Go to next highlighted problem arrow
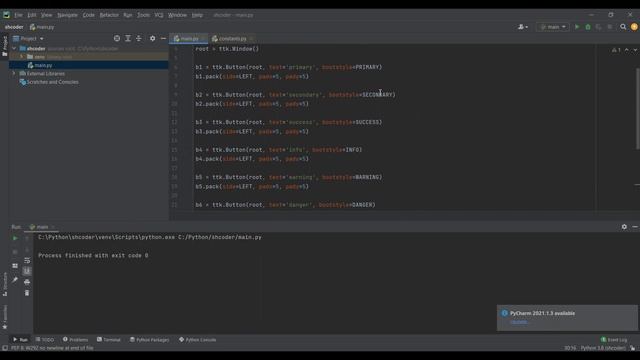This screenshot has width=640, height=360. tap(635, 50)
